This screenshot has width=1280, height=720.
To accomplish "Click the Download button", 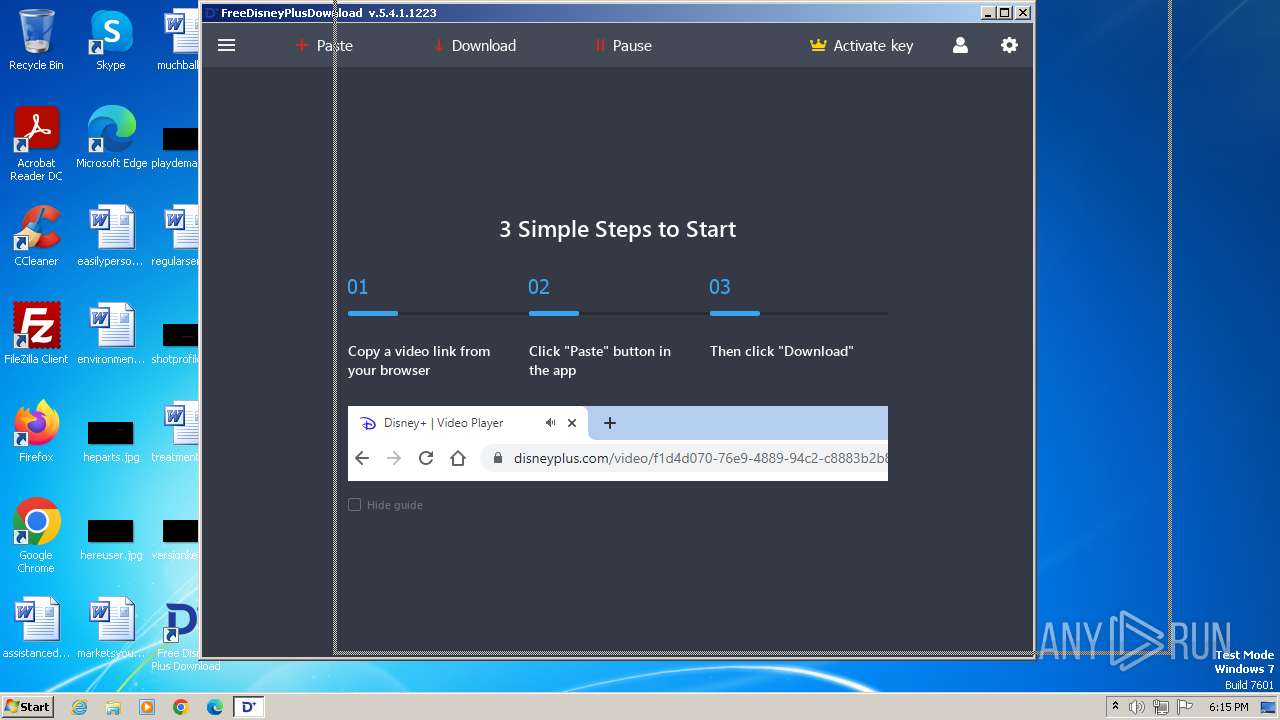I will tap(475, 45).
